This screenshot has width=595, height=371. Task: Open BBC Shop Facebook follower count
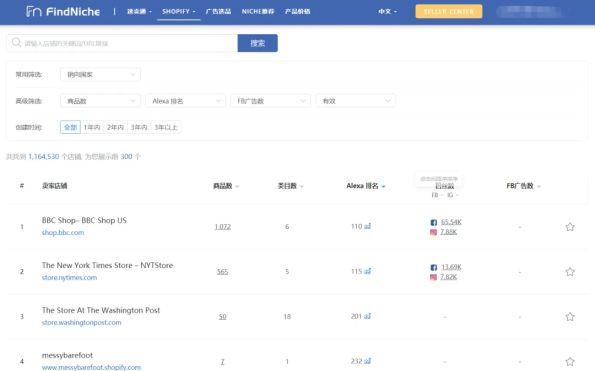pos(451,222)
